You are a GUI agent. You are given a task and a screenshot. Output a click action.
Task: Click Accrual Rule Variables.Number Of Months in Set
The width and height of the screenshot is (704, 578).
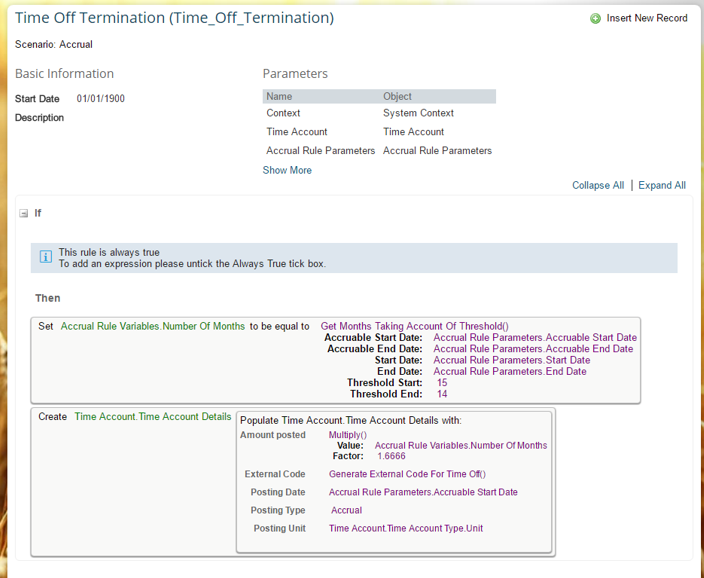click(x=153, y=327)
